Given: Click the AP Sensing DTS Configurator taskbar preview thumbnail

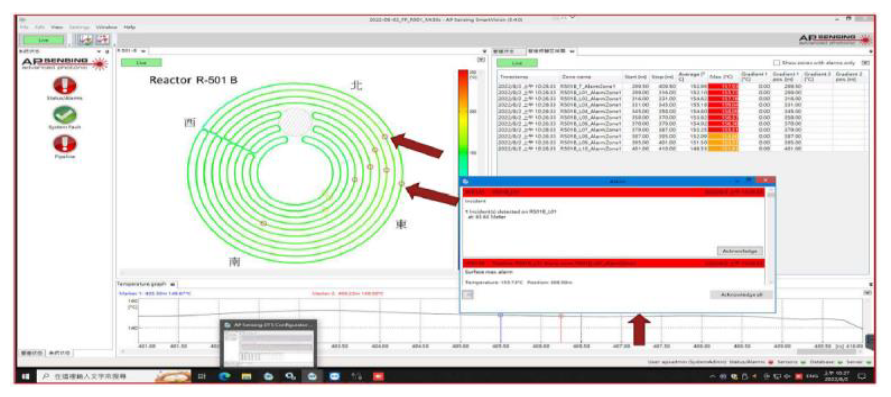Looking at the screenshot, I should [268, 344].
